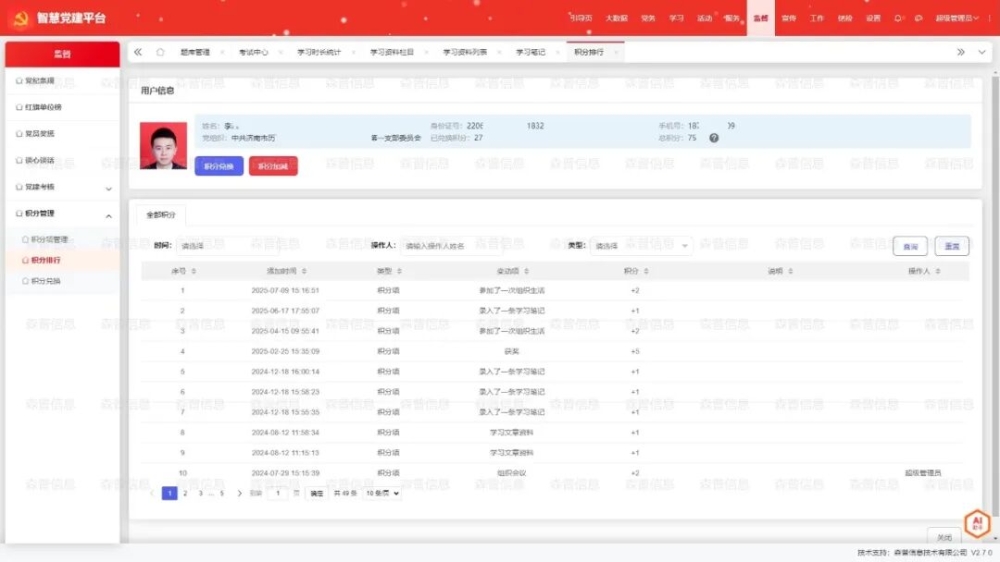Click the red 积分加减 button
The width and height of the screenshot is (1000, 562).
(273, 166)
